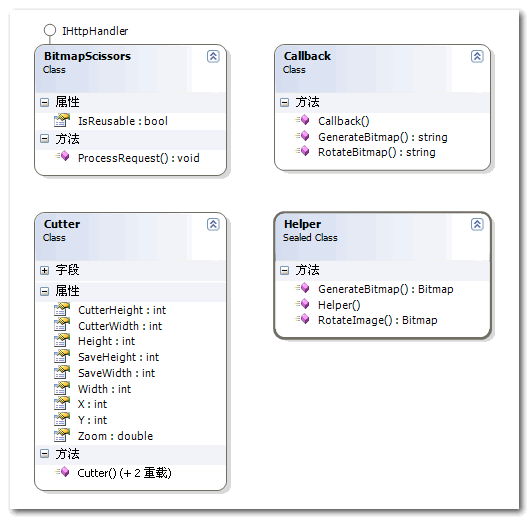Click the GenerateBitmap string method icon

click(302, 136)
